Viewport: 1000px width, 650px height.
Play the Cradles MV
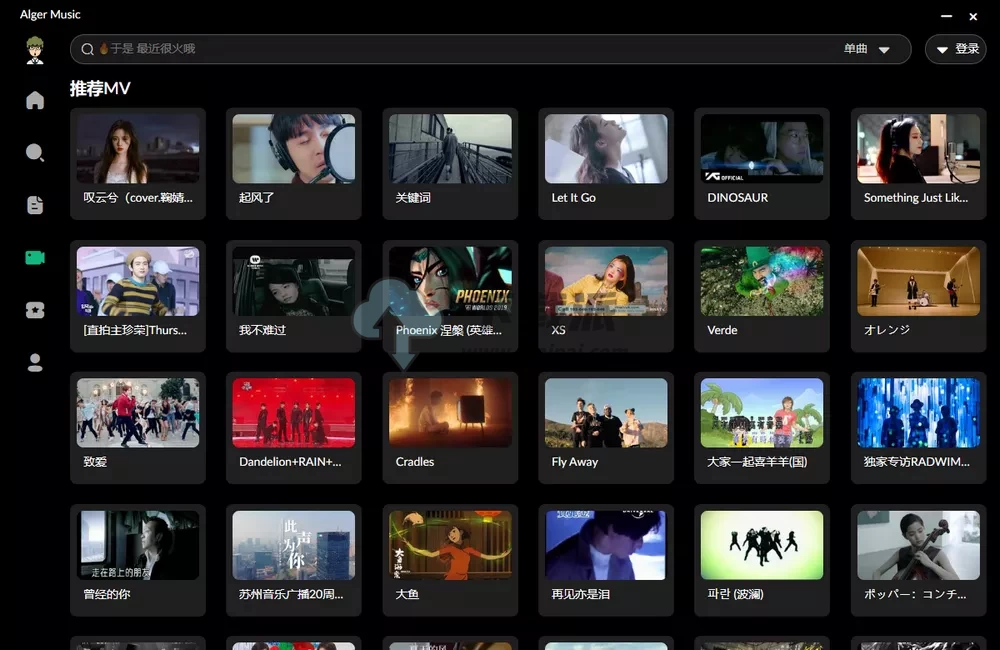coord(450,427)
